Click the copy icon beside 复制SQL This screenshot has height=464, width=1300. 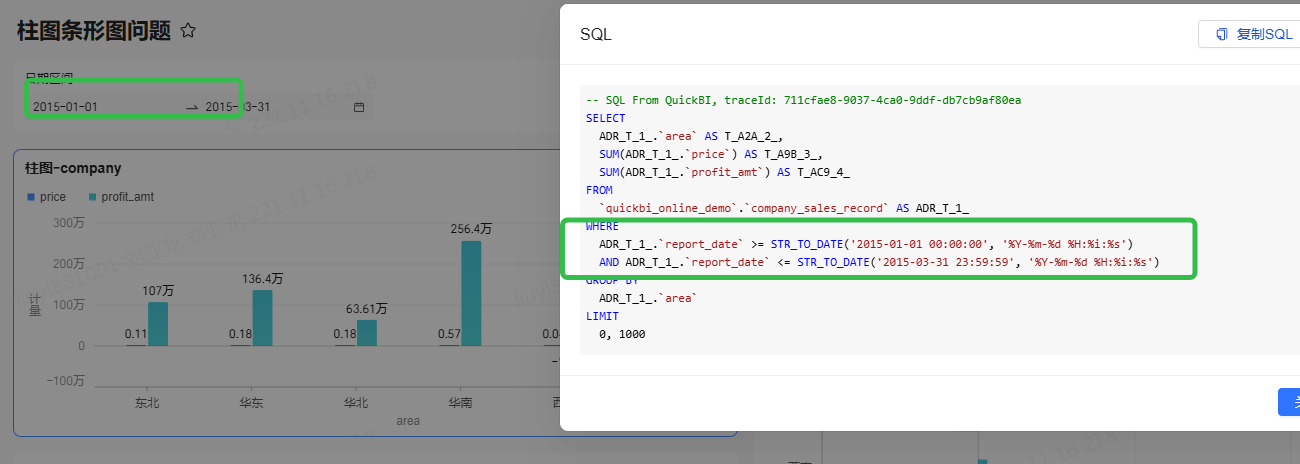1221,34
